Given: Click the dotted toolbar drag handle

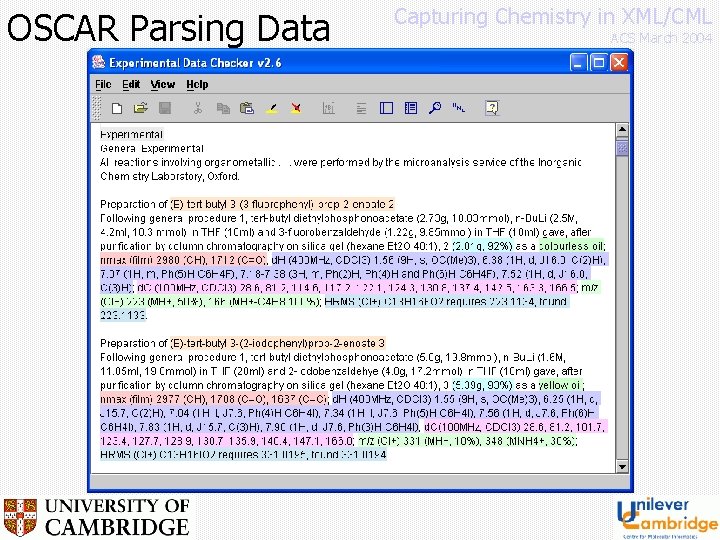Looking at the screenshot, I should [x=96, y=108].
